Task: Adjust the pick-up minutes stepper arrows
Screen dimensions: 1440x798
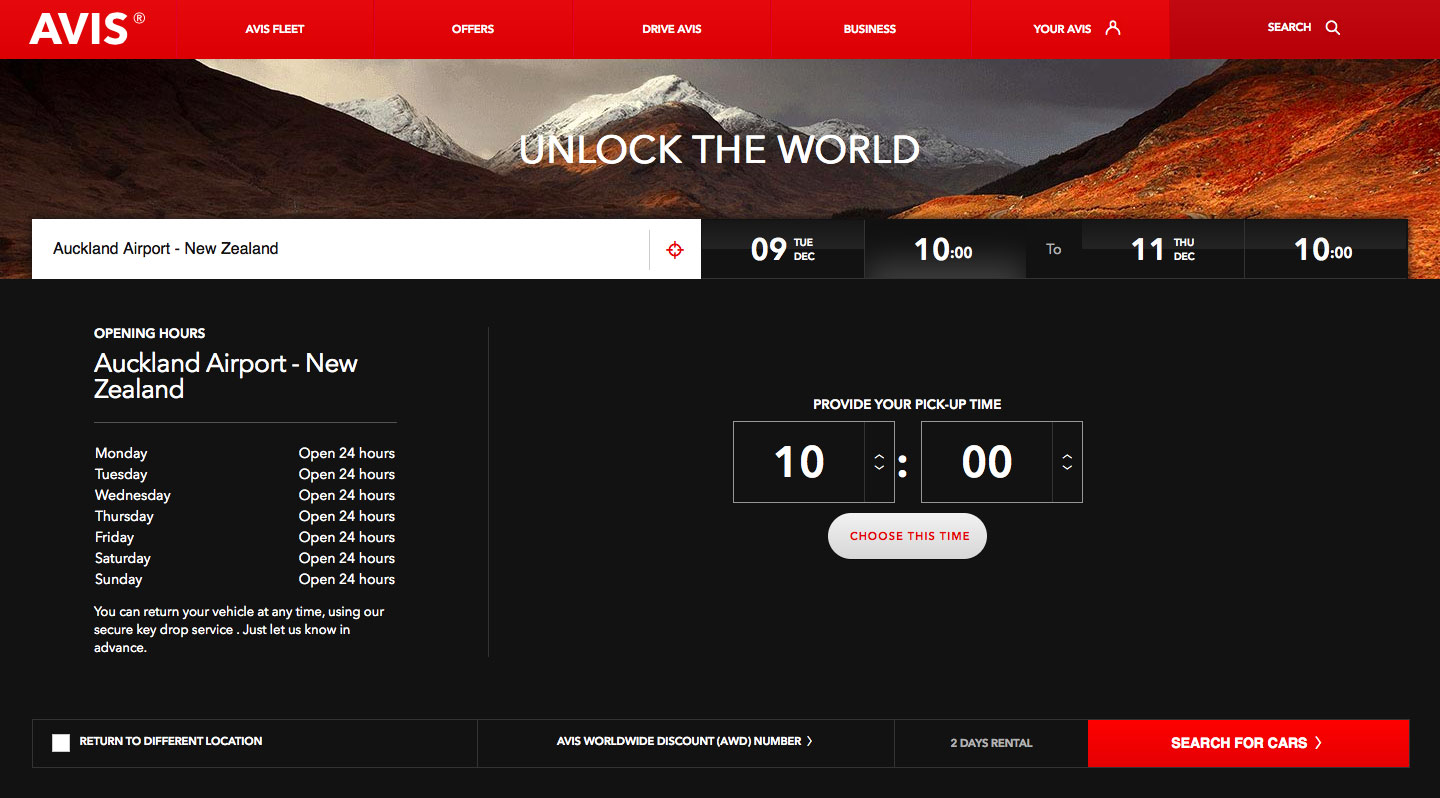Action: (x=1067, y=462)
